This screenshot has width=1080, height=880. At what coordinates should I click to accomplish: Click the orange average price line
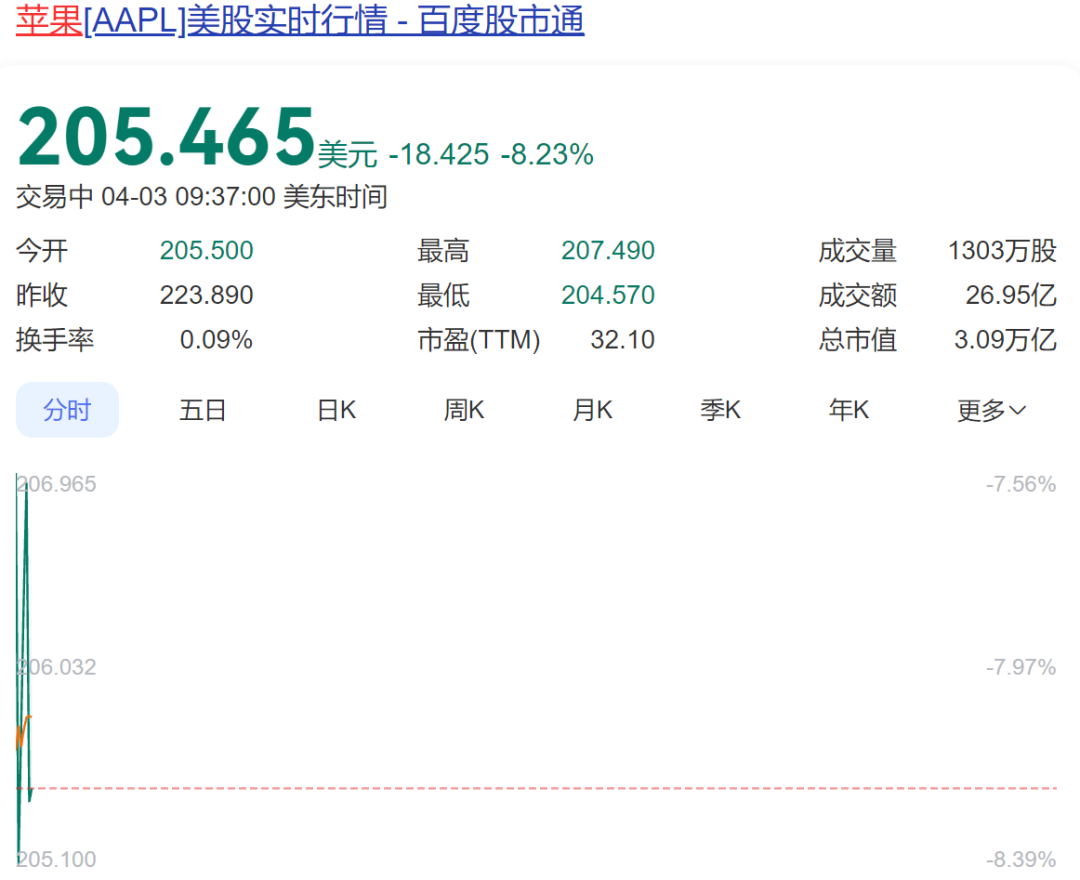coord(23,728)
